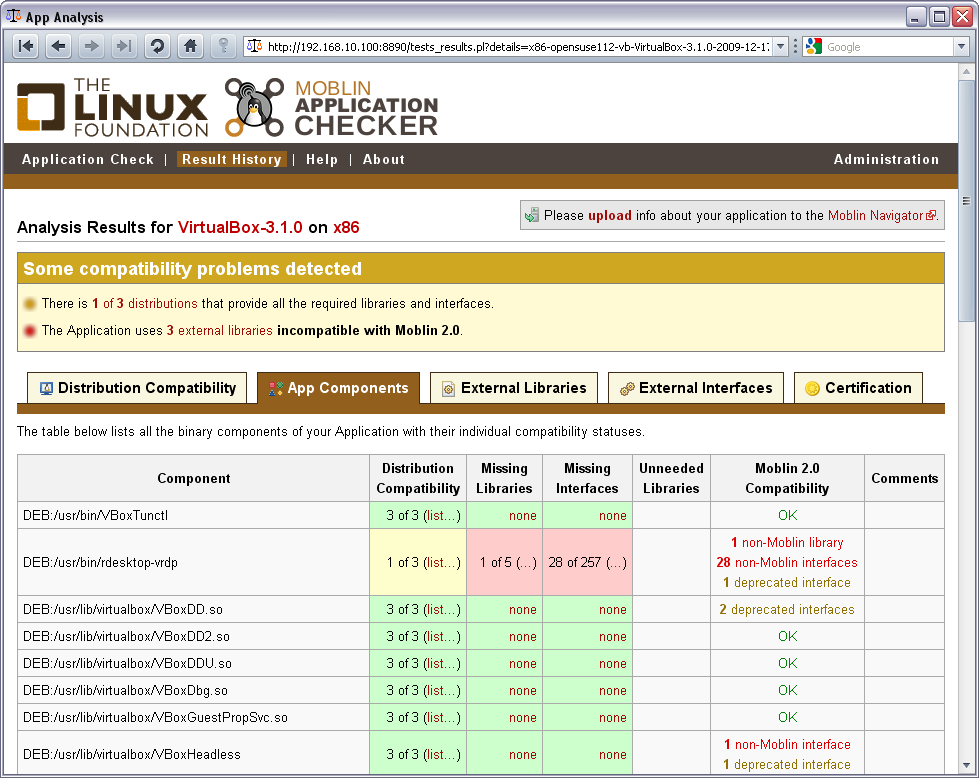Click '1 non-Moblin library' for rdesktop-vrdp

point(787,542)
